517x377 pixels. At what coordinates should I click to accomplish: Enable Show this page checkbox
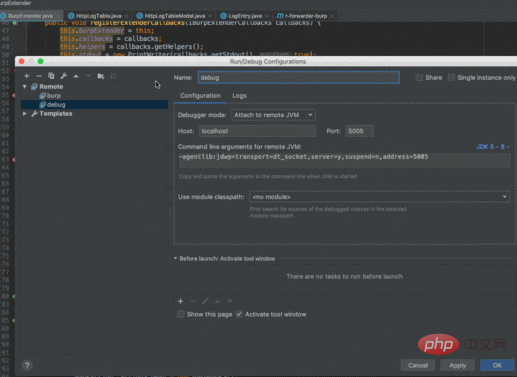coord(181,314)
